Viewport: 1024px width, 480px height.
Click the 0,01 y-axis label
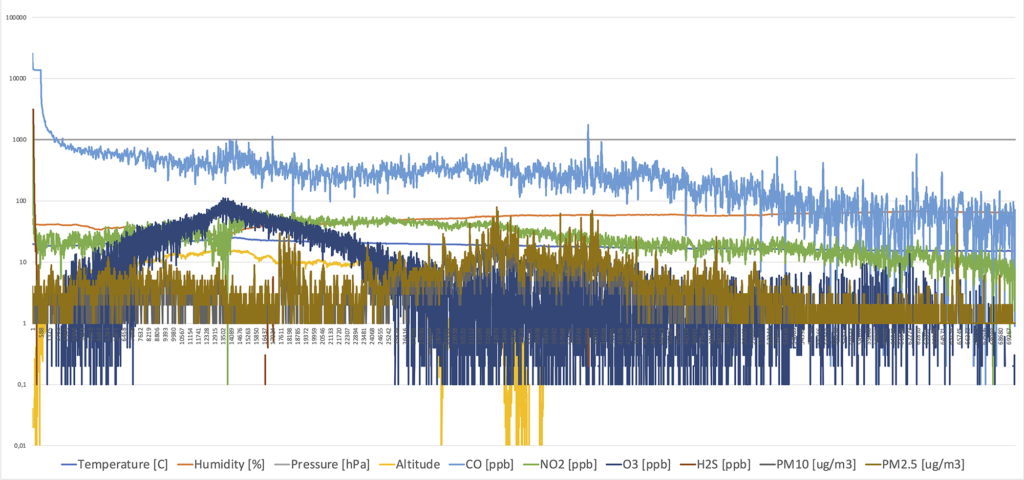pos(19,445)
